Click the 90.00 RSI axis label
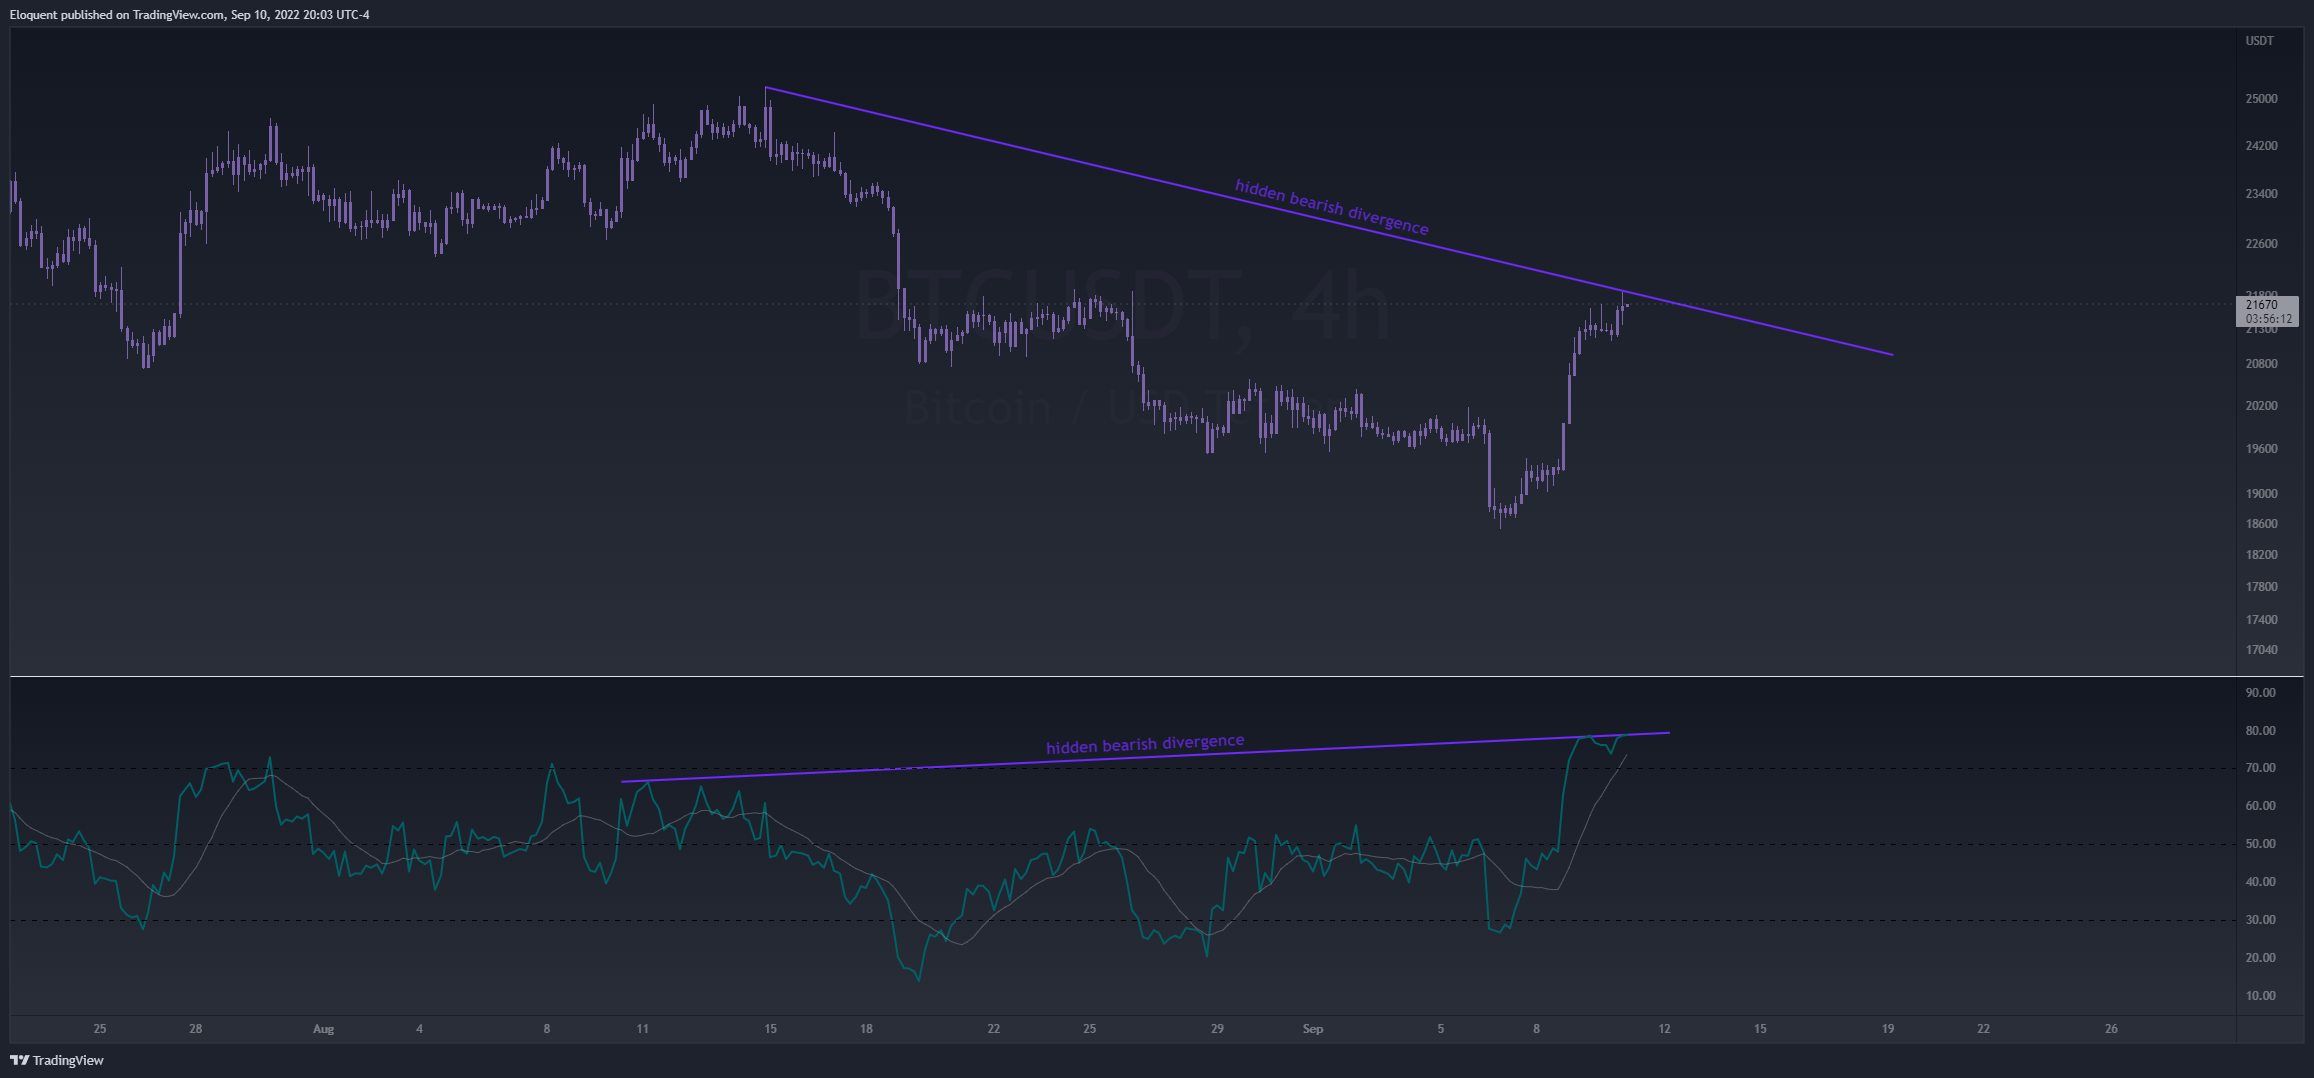This screenshot has height=1078, width=2314. pos(2260,693)
